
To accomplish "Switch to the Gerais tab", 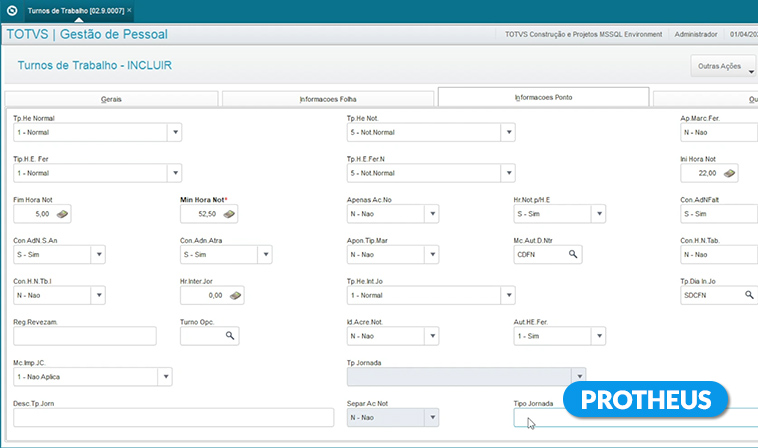I will [x=112, y=99].
